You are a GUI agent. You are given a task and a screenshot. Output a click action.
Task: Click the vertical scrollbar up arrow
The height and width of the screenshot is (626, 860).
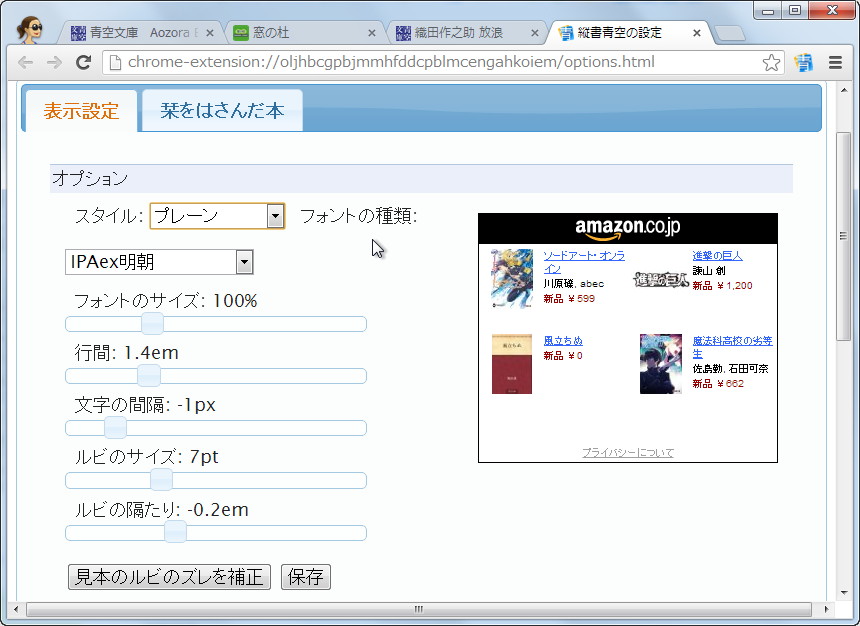844,90
